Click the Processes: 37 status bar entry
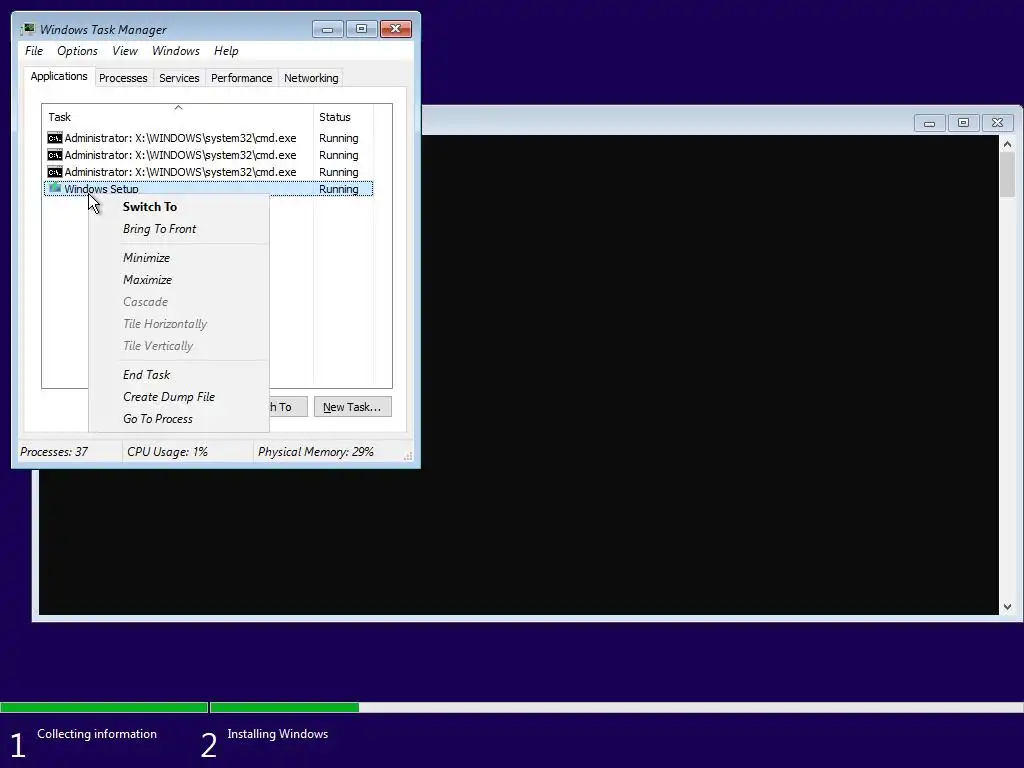The height and width of the screenshot is (768, 1024). [69, 452]
